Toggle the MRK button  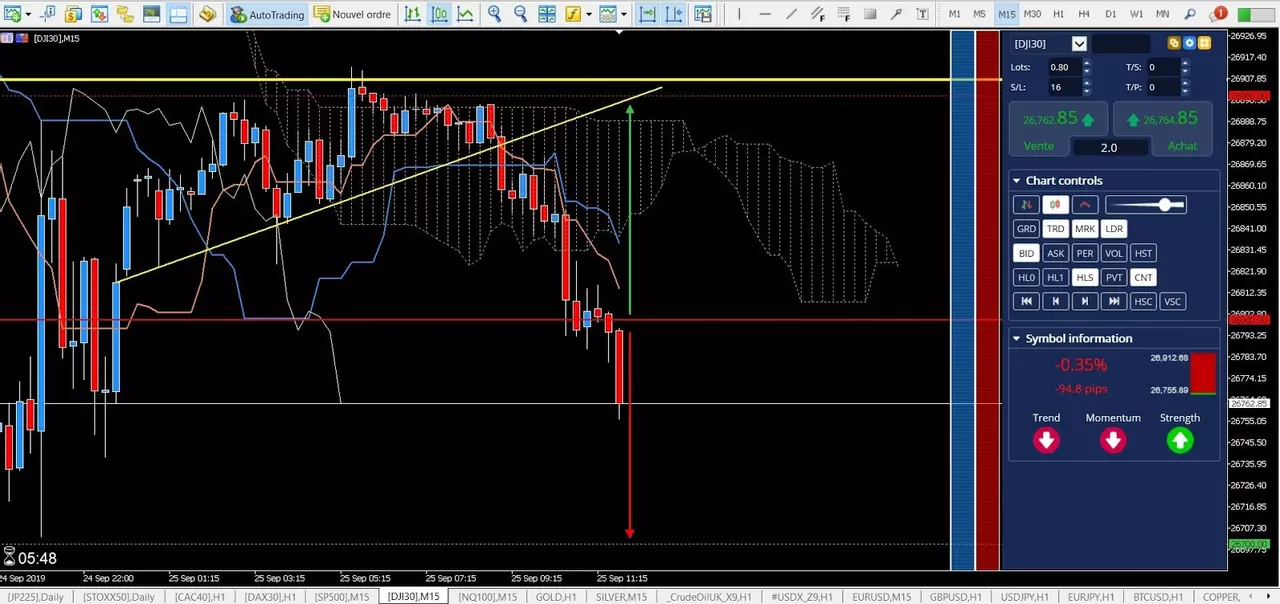[x=1085, y=229]
